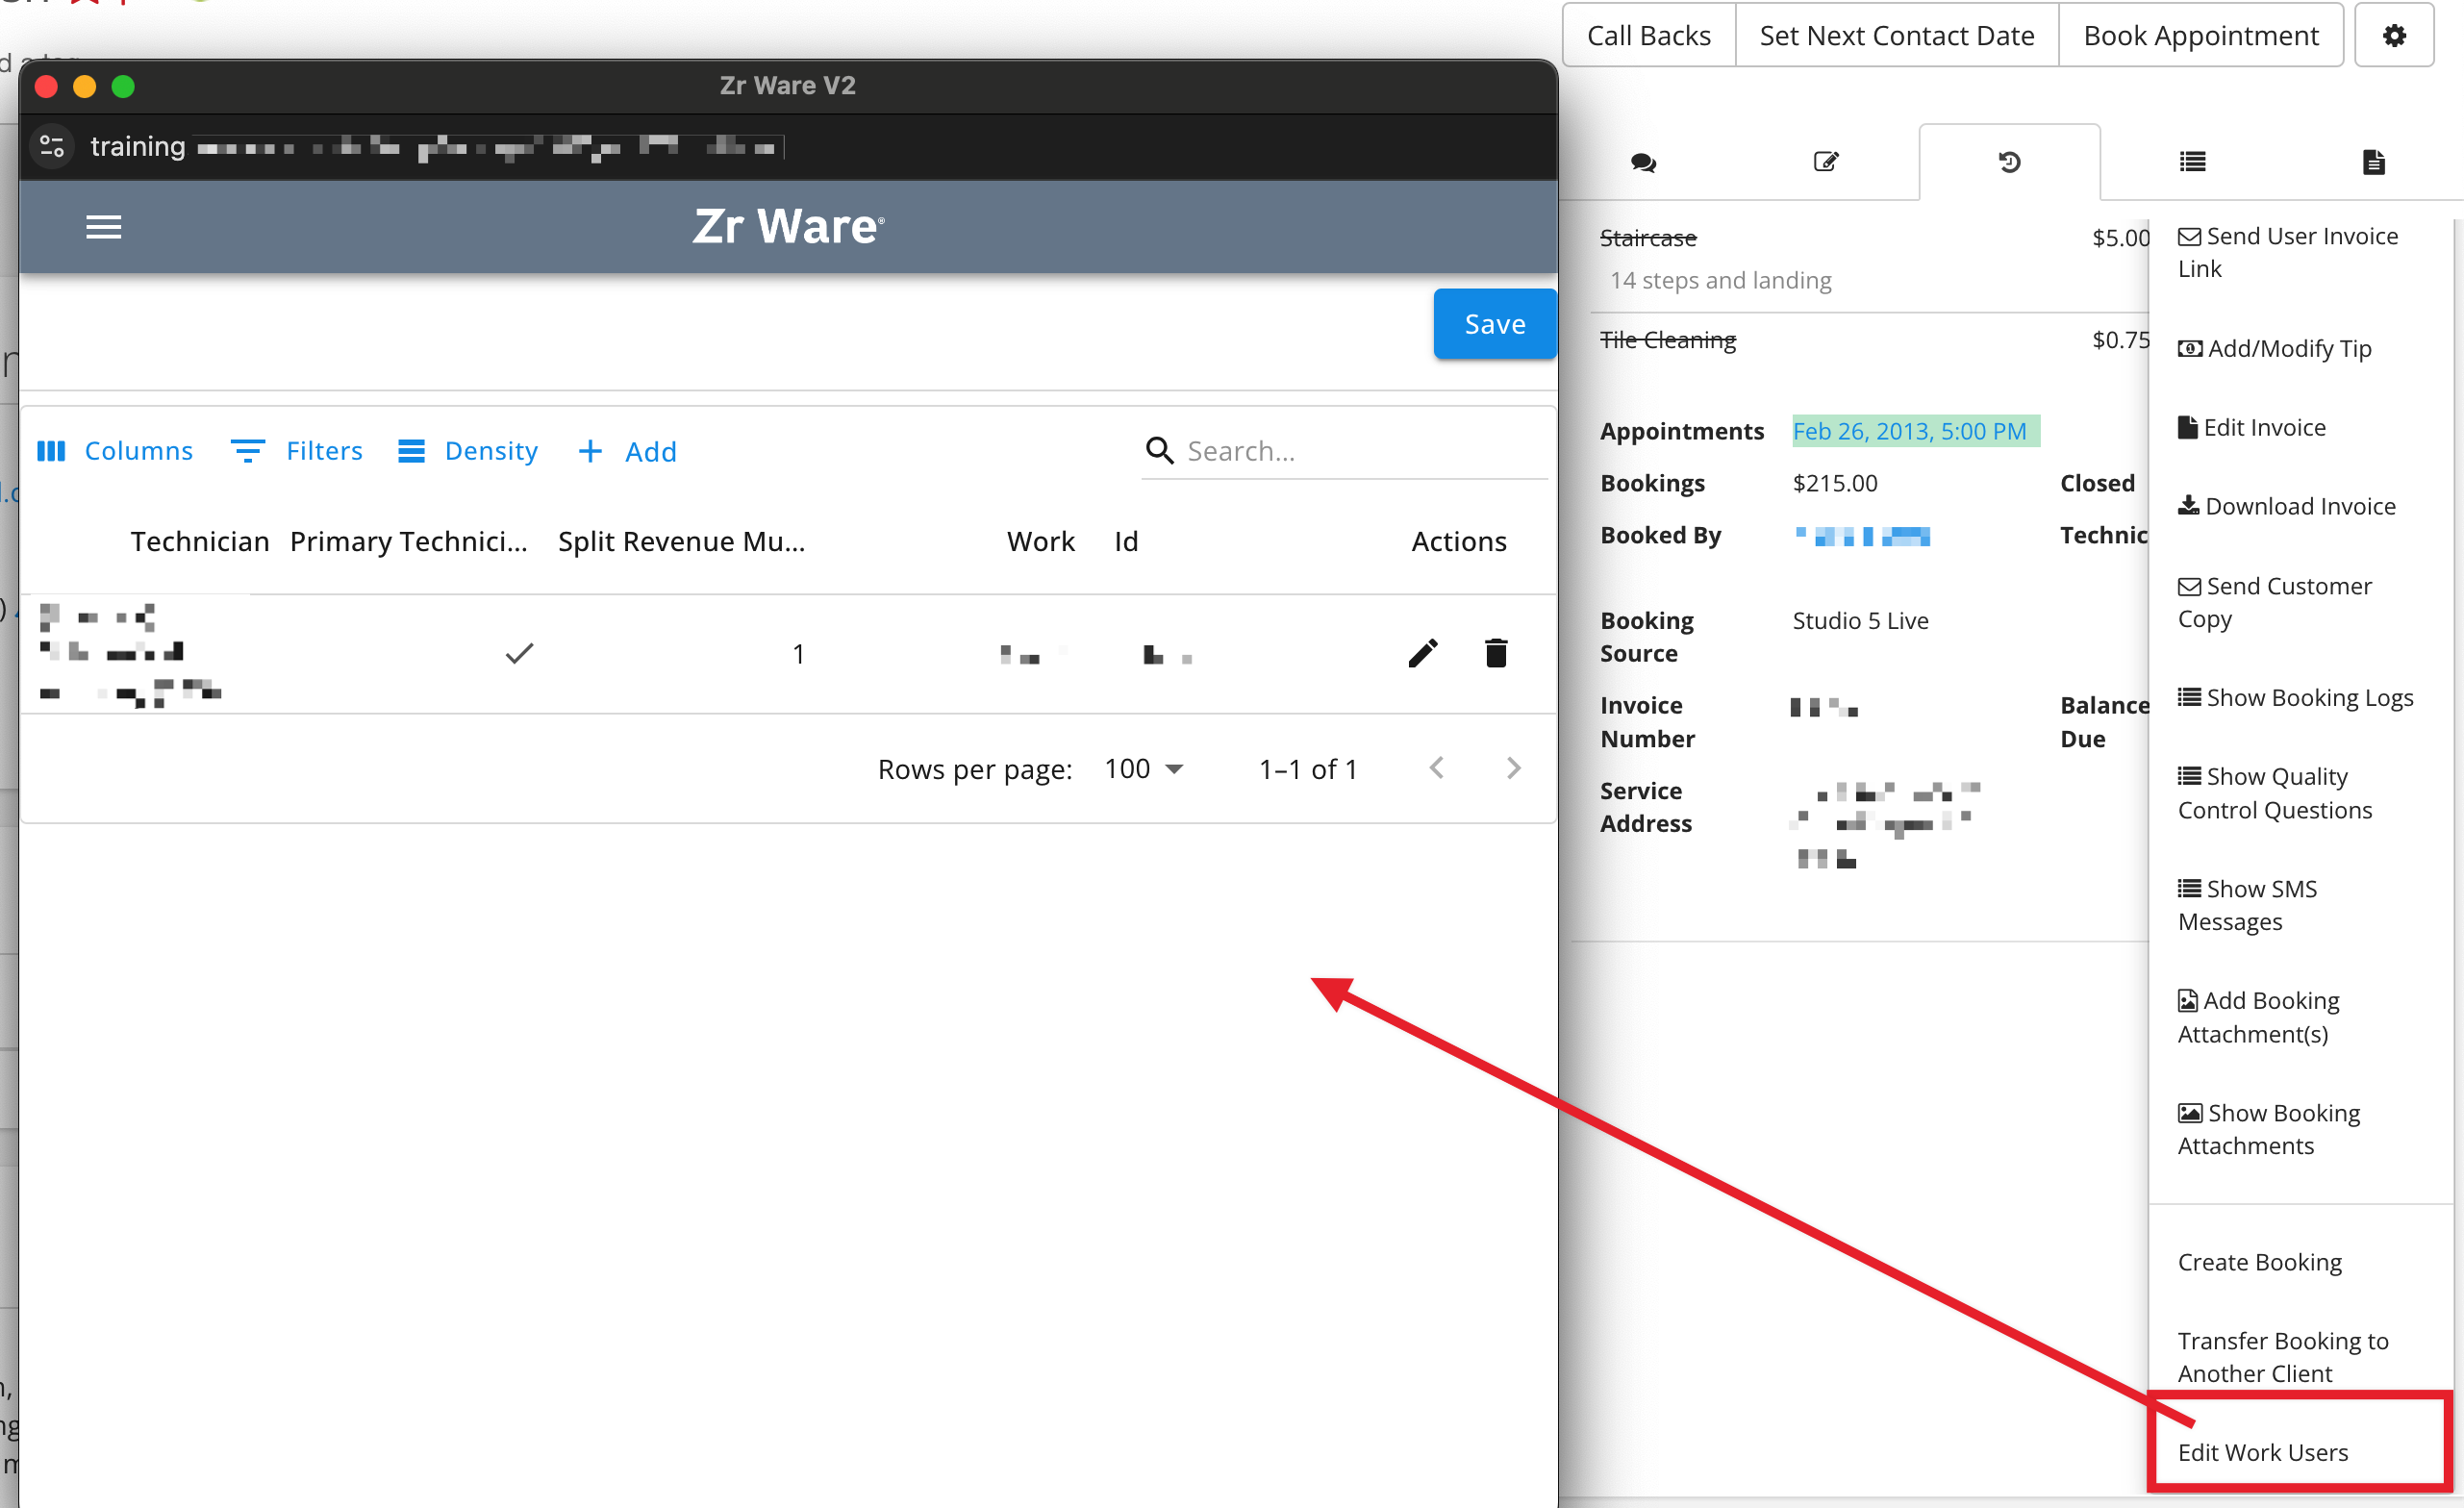The height and width of the screenshot is (1508, 2464).
Task: Click Set Next Contact Date
Action: [1897, 35]
